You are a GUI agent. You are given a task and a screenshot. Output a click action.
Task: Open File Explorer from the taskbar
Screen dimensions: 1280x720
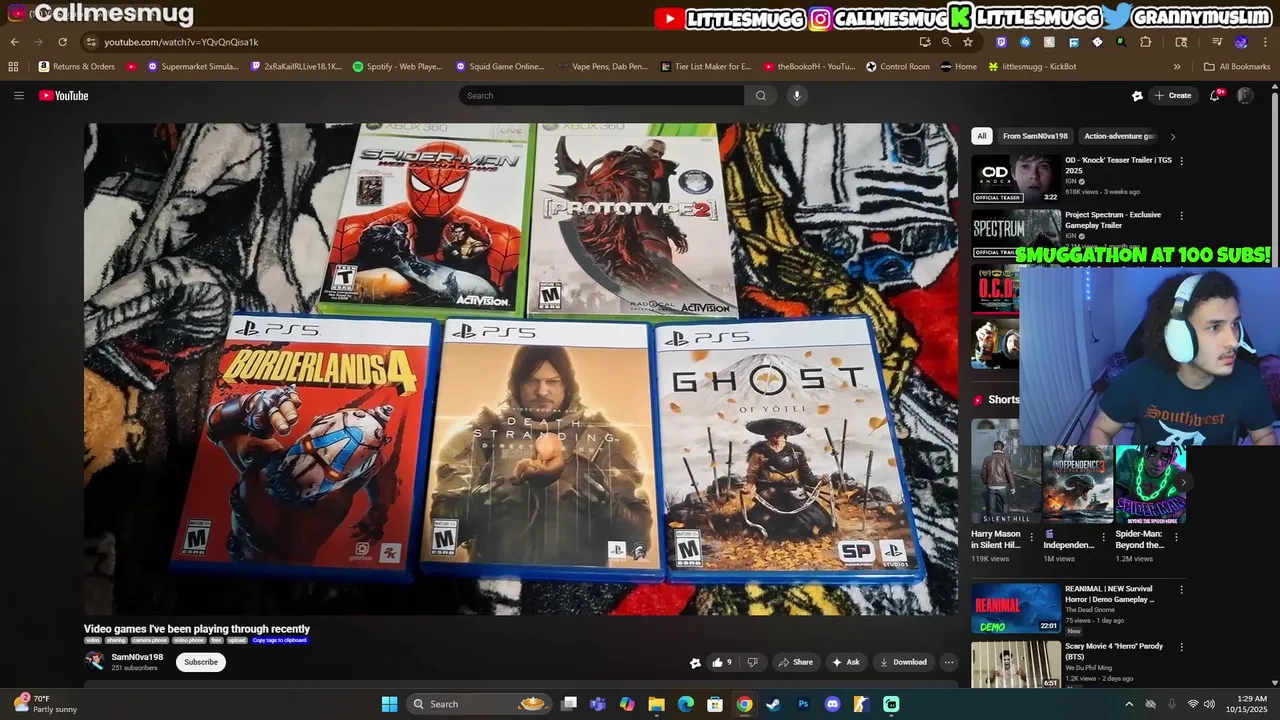pyautogui.click(x=656, y=704)
